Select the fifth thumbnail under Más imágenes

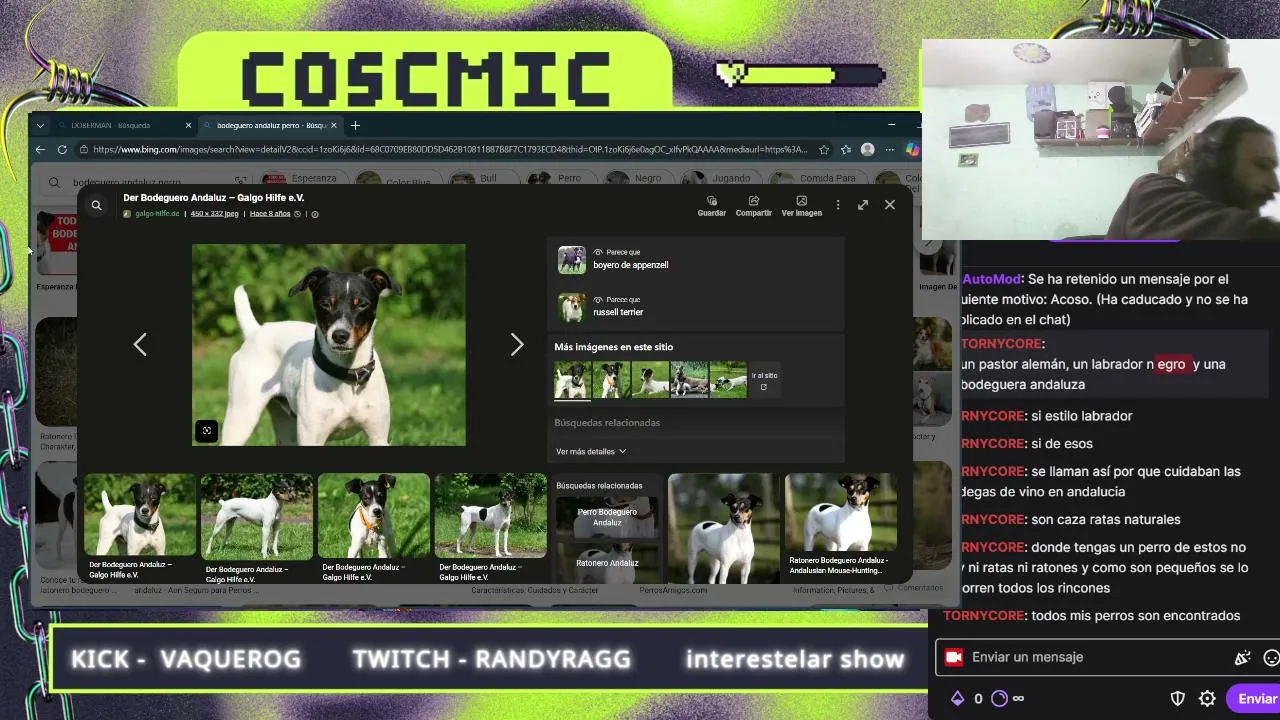(x=728, y=380)
